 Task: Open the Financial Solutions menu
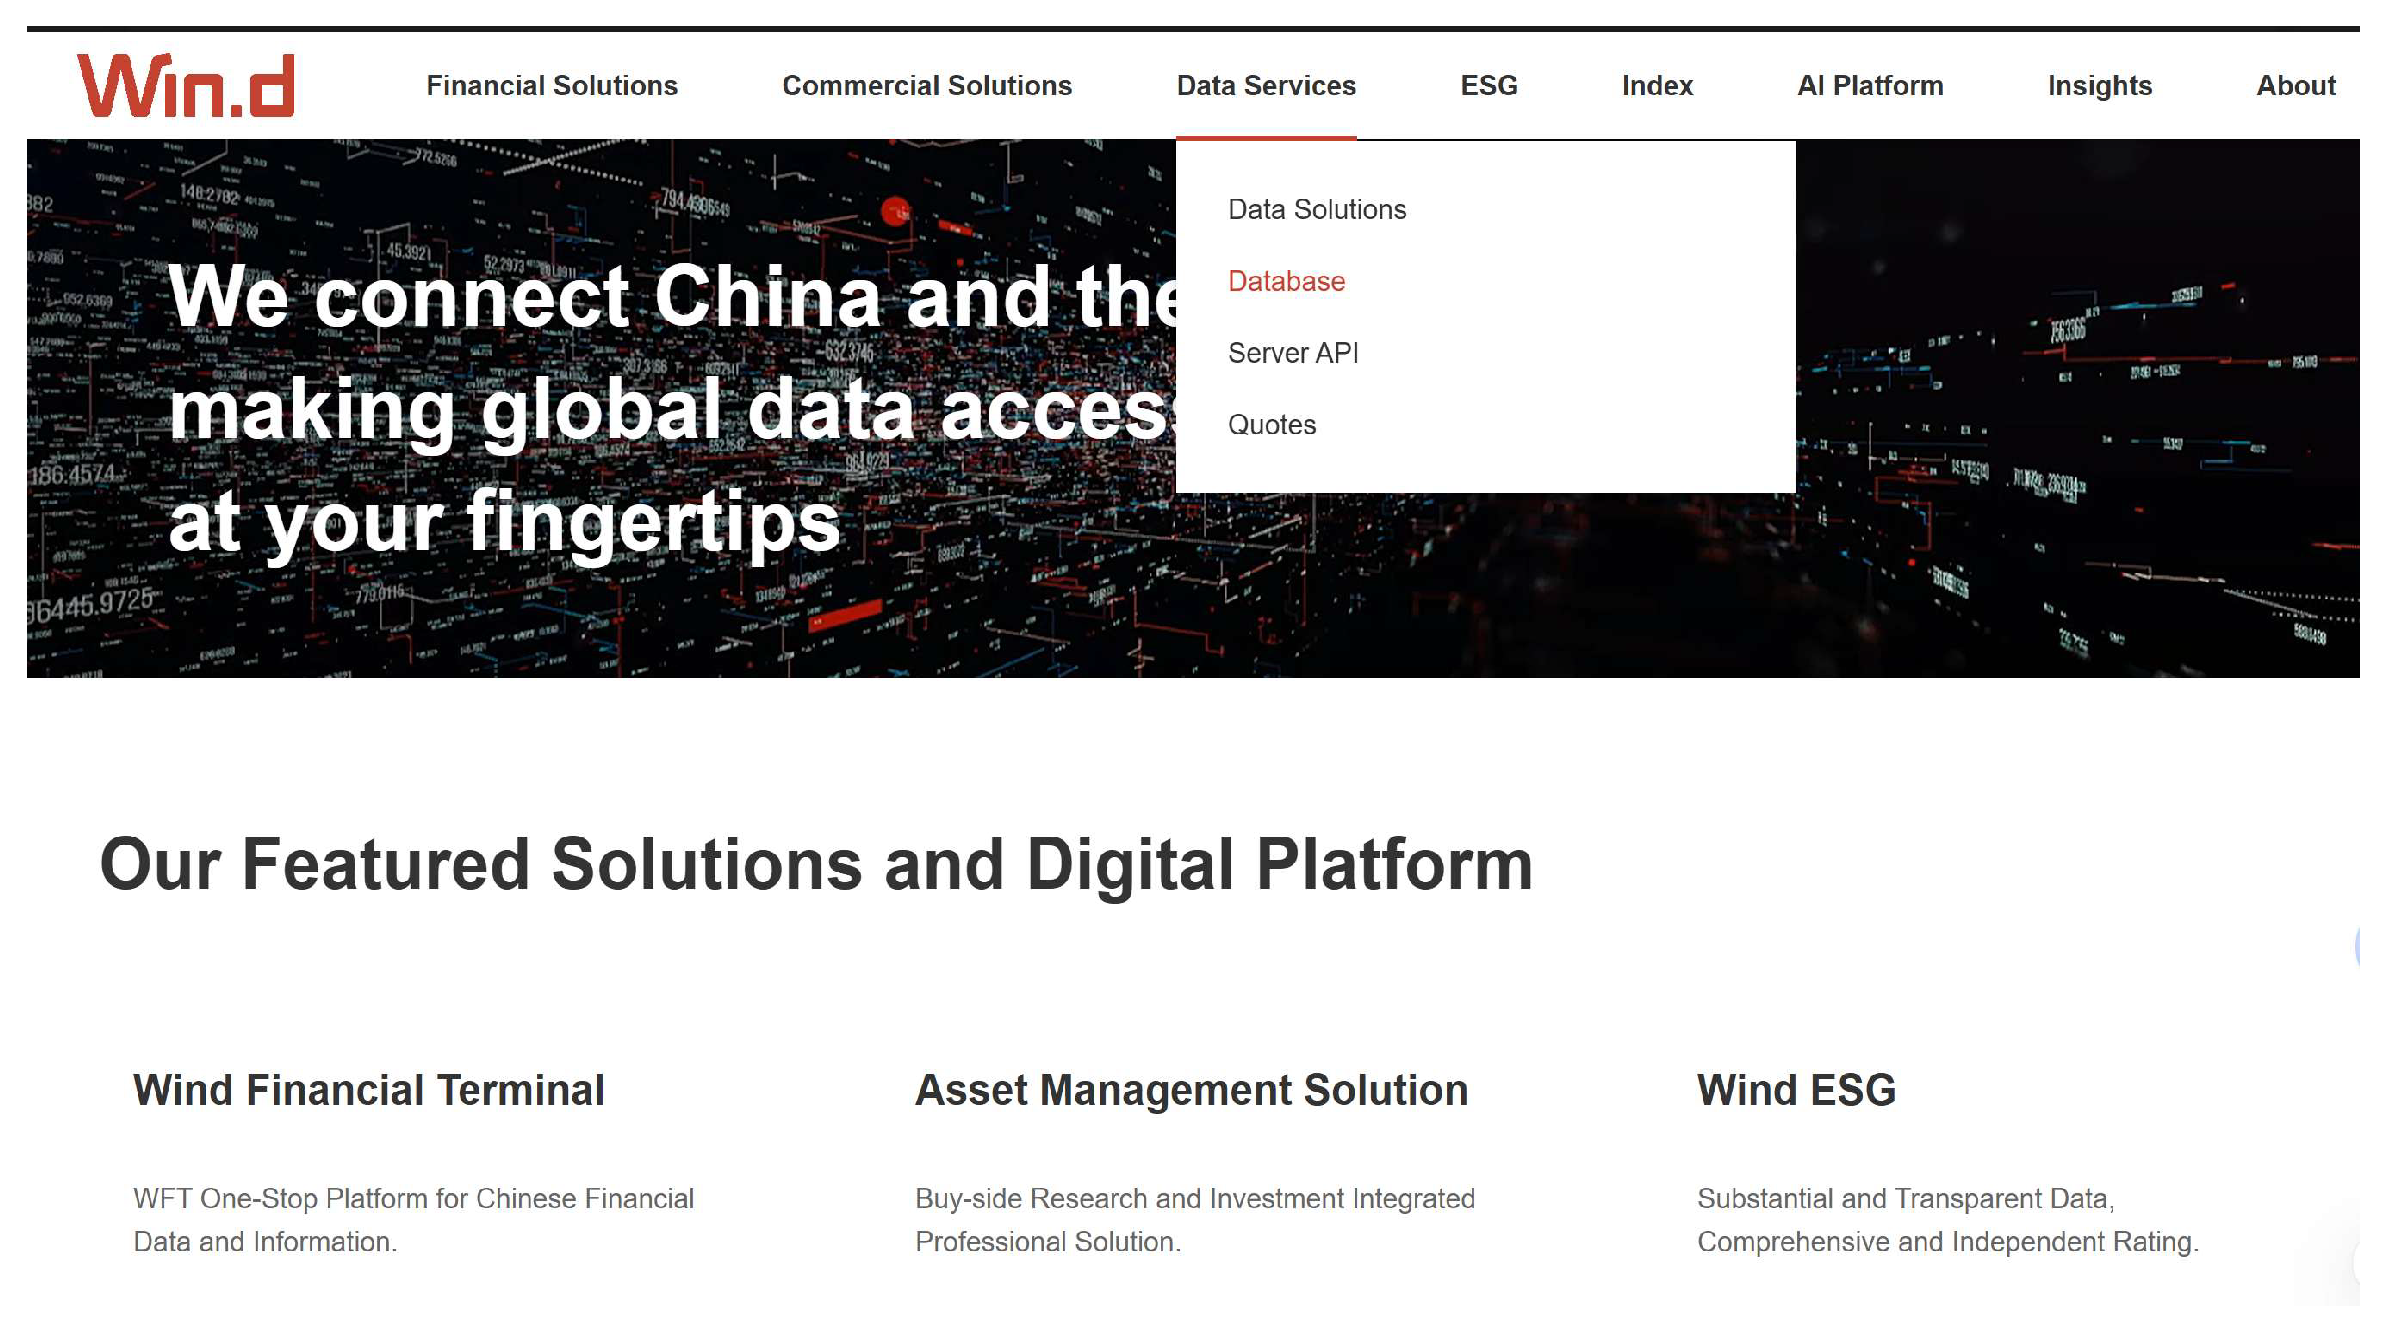551,86
